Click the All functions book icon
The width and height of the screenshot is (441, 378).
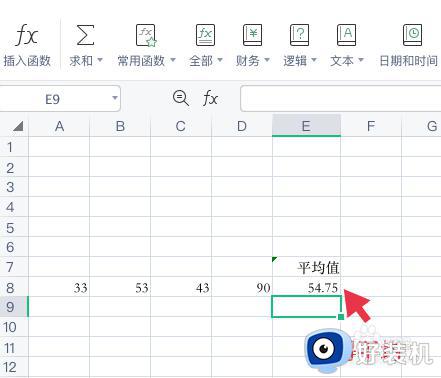point(205,35)
